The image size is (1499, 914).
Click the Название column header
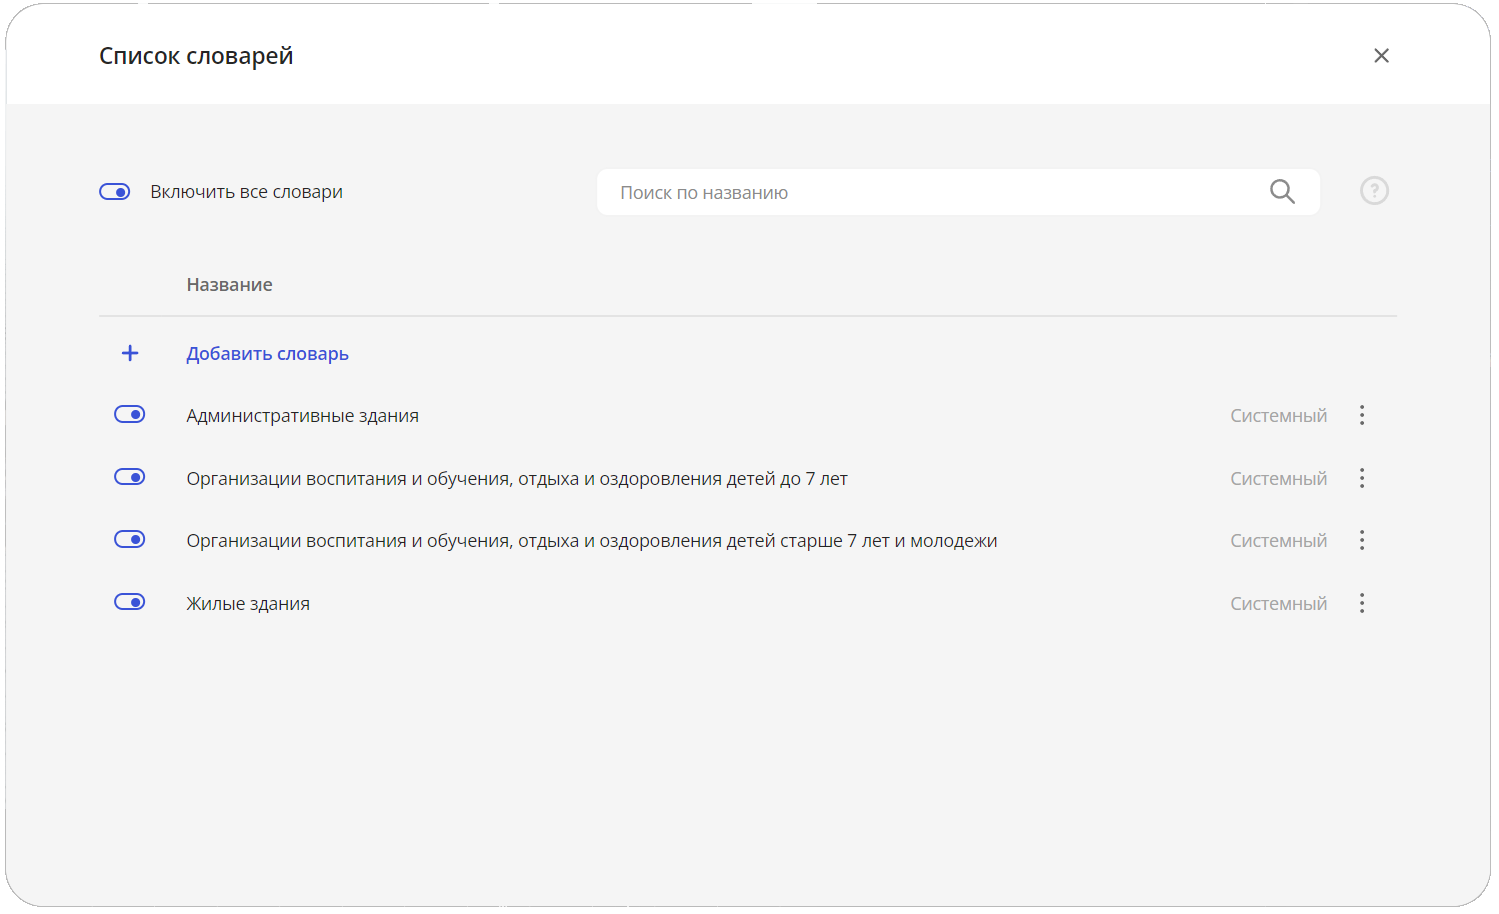pos(230,285)
